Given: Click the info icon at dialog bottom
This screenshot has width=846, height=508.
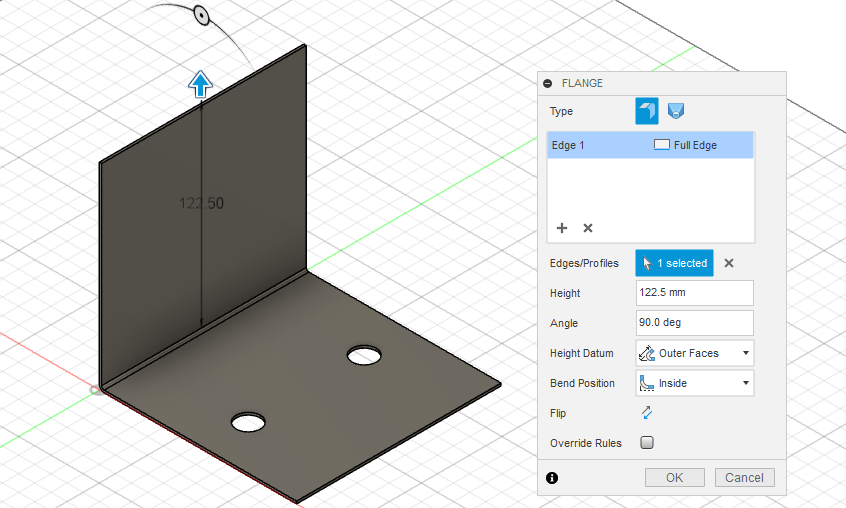Looking at the screenshot, I should 552,478.
